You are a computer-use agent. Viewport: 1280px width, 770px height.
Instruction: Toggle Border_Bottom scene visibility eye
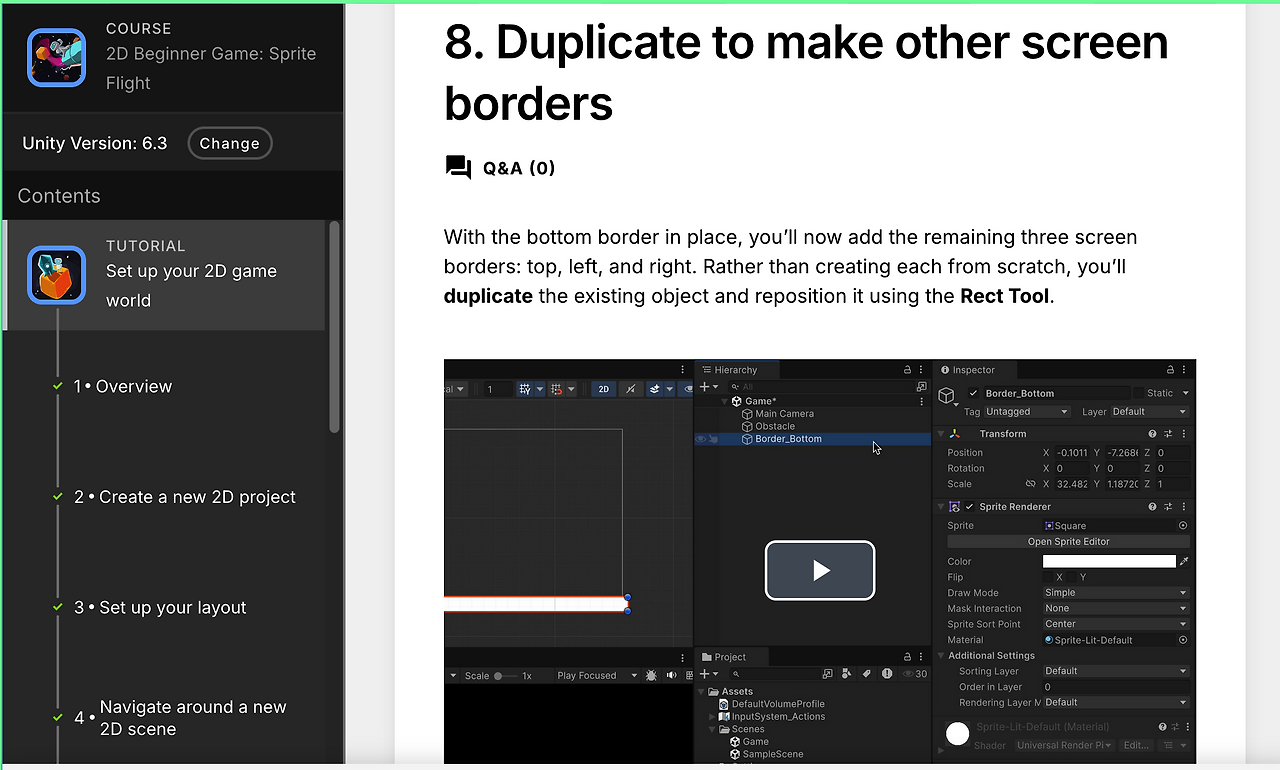701,439
